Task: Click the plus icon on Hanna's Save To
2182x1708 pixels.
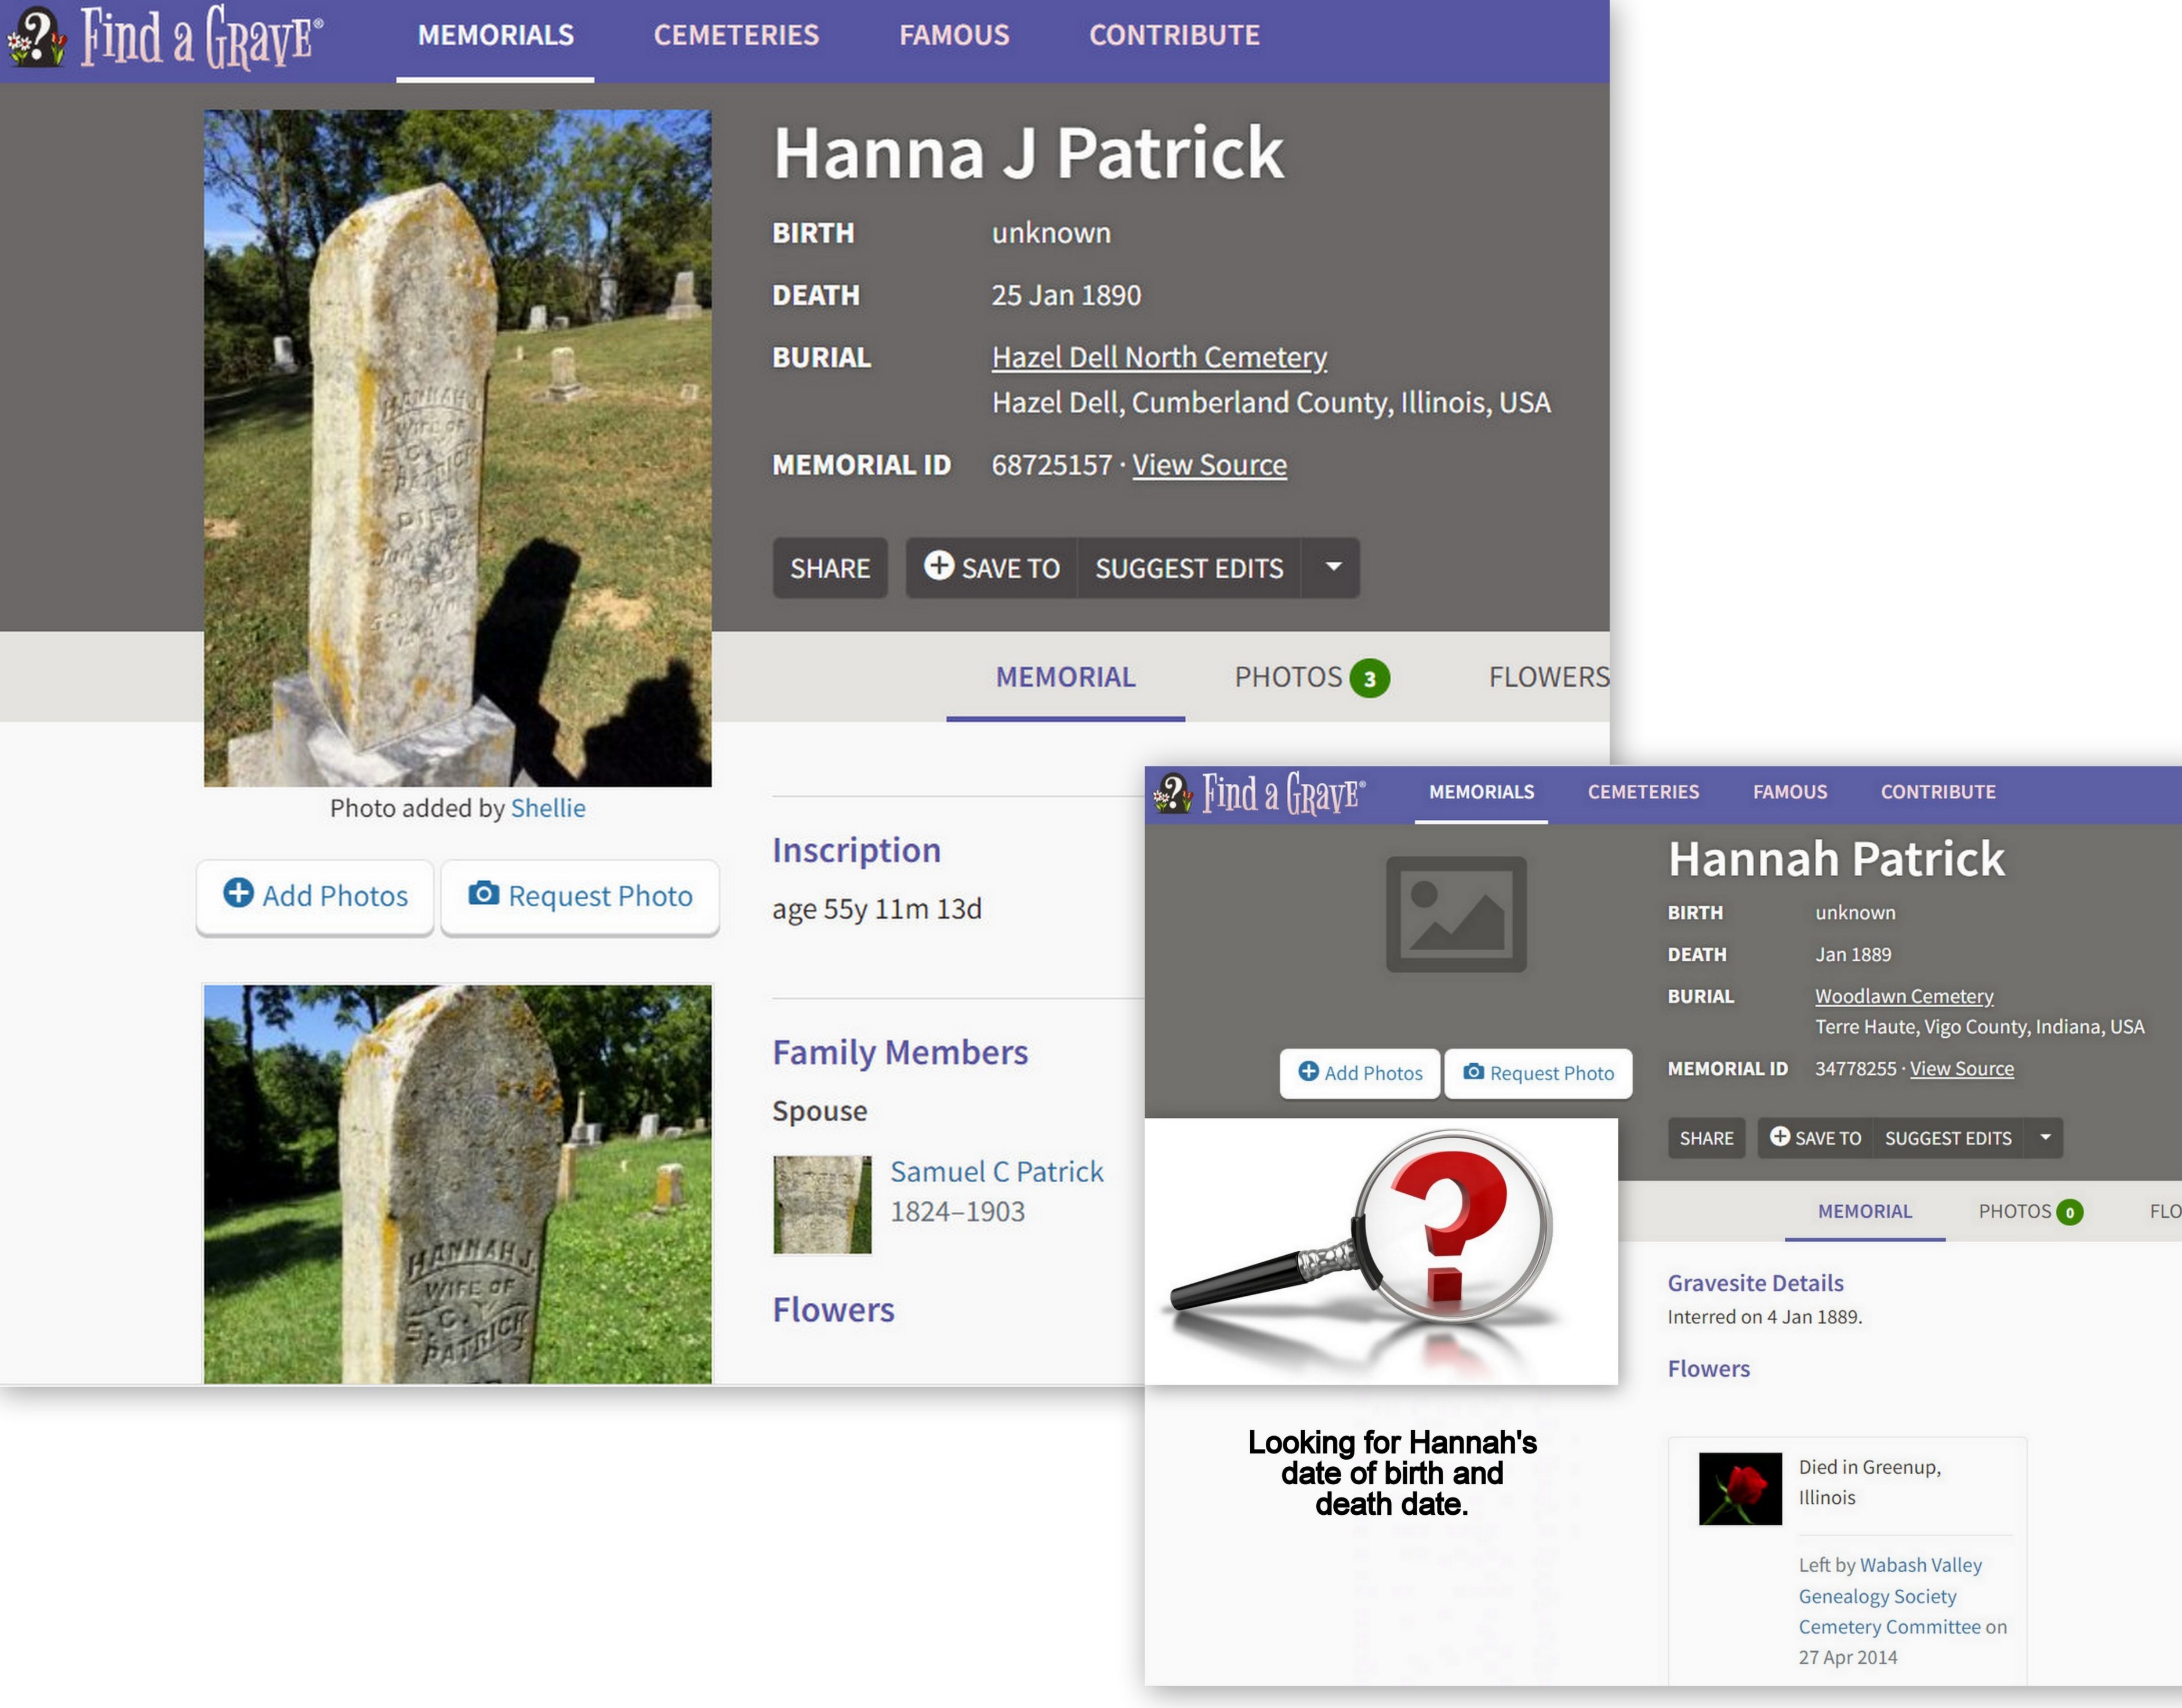Action: click(x=938, y=566)
